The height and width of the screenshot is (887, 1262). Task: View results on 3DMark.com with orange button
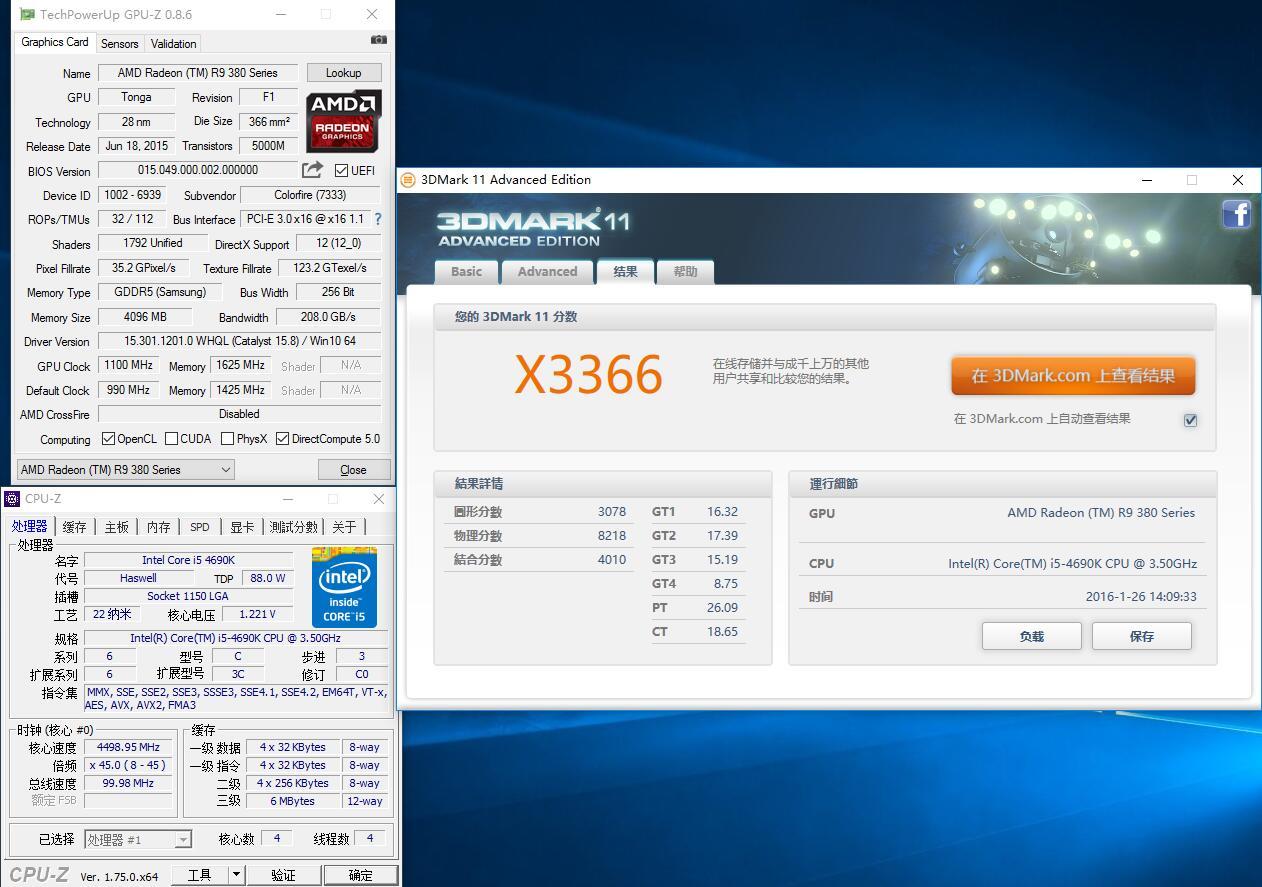[x=1072, y=376]
